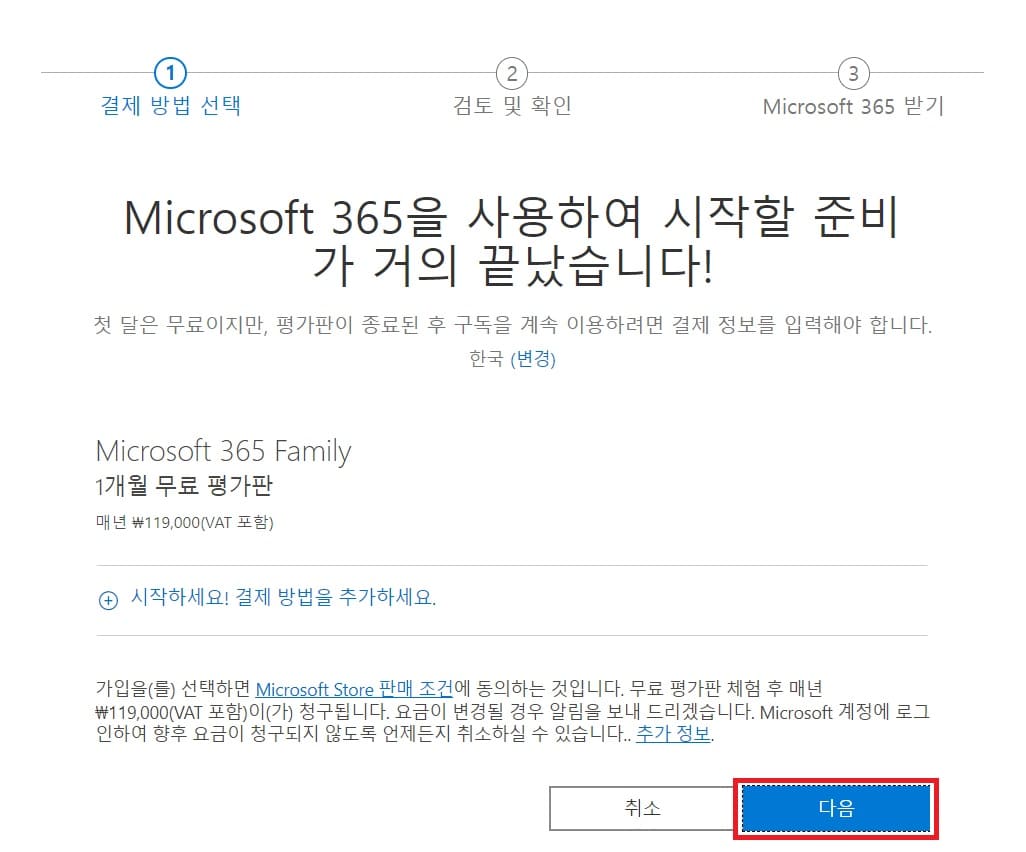Click the plus icon to add payment method
This screenshot has height=852, width=1026.
108,600
